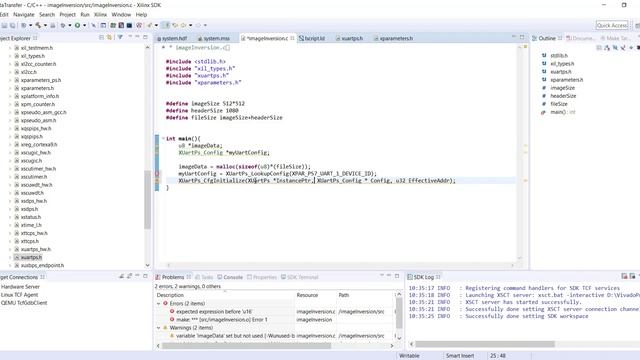Collapse the Errors (2 items) group

159,304
